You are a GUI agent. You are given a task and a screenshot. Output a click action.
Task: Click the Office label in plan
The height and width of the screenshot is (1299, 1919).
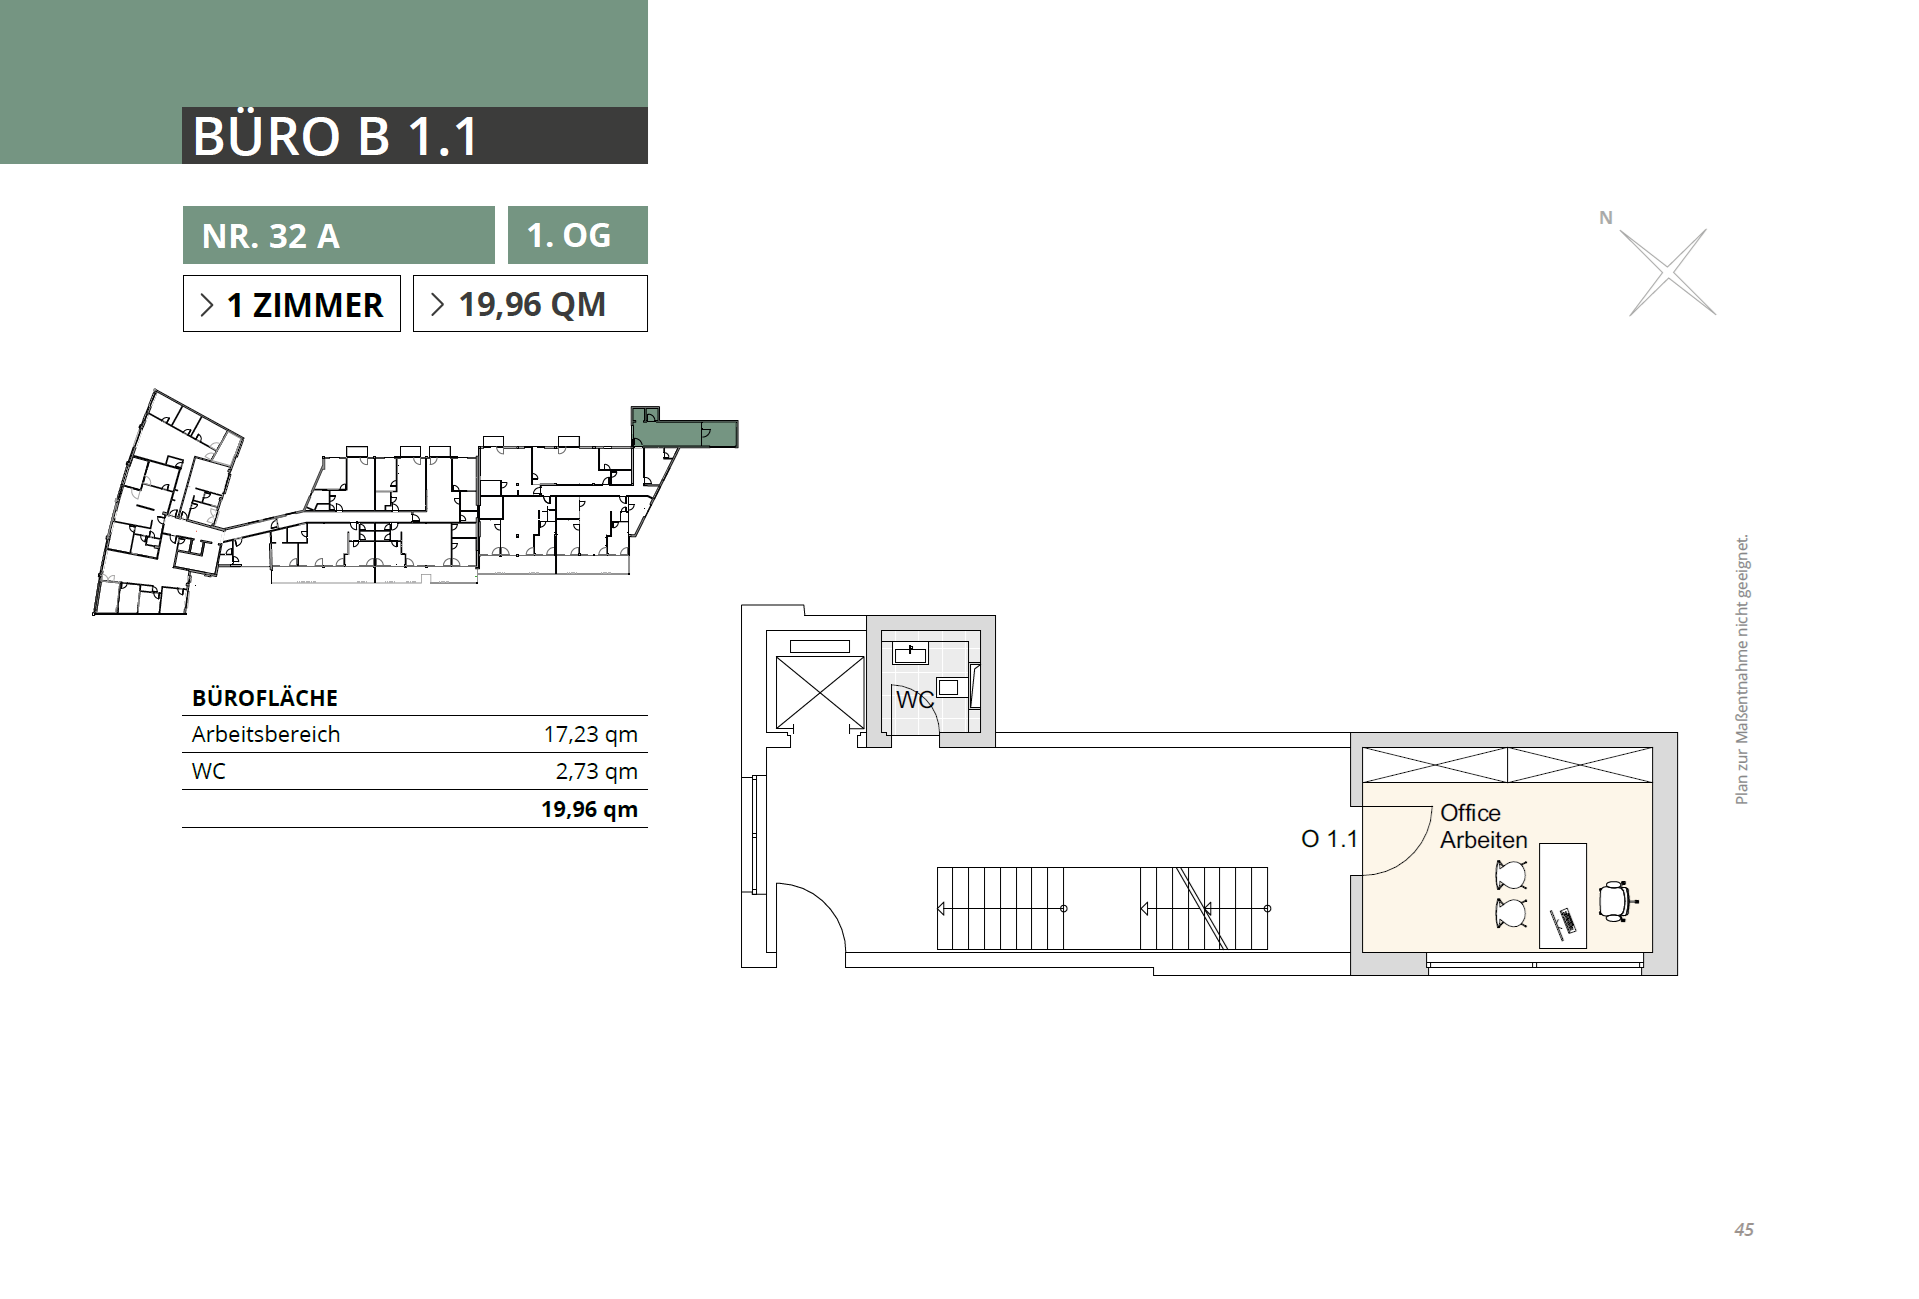pyautogui.click(x=1470, y=813)
